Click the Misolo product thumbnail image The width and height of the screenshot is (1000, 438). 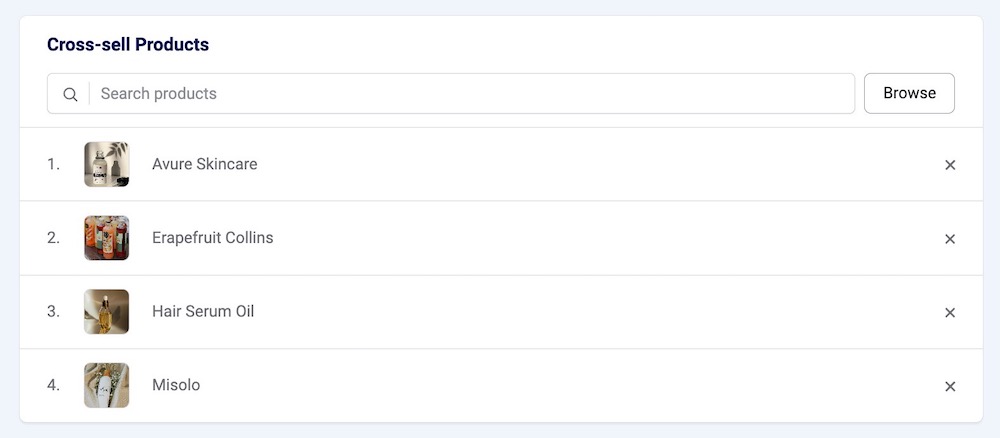(106, 385)
